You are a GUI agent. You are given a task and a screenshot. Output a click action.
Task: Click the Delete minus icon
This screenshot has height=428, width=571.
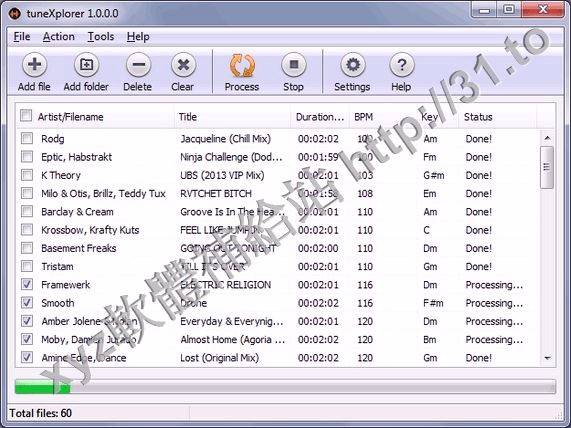pos(138,65)
